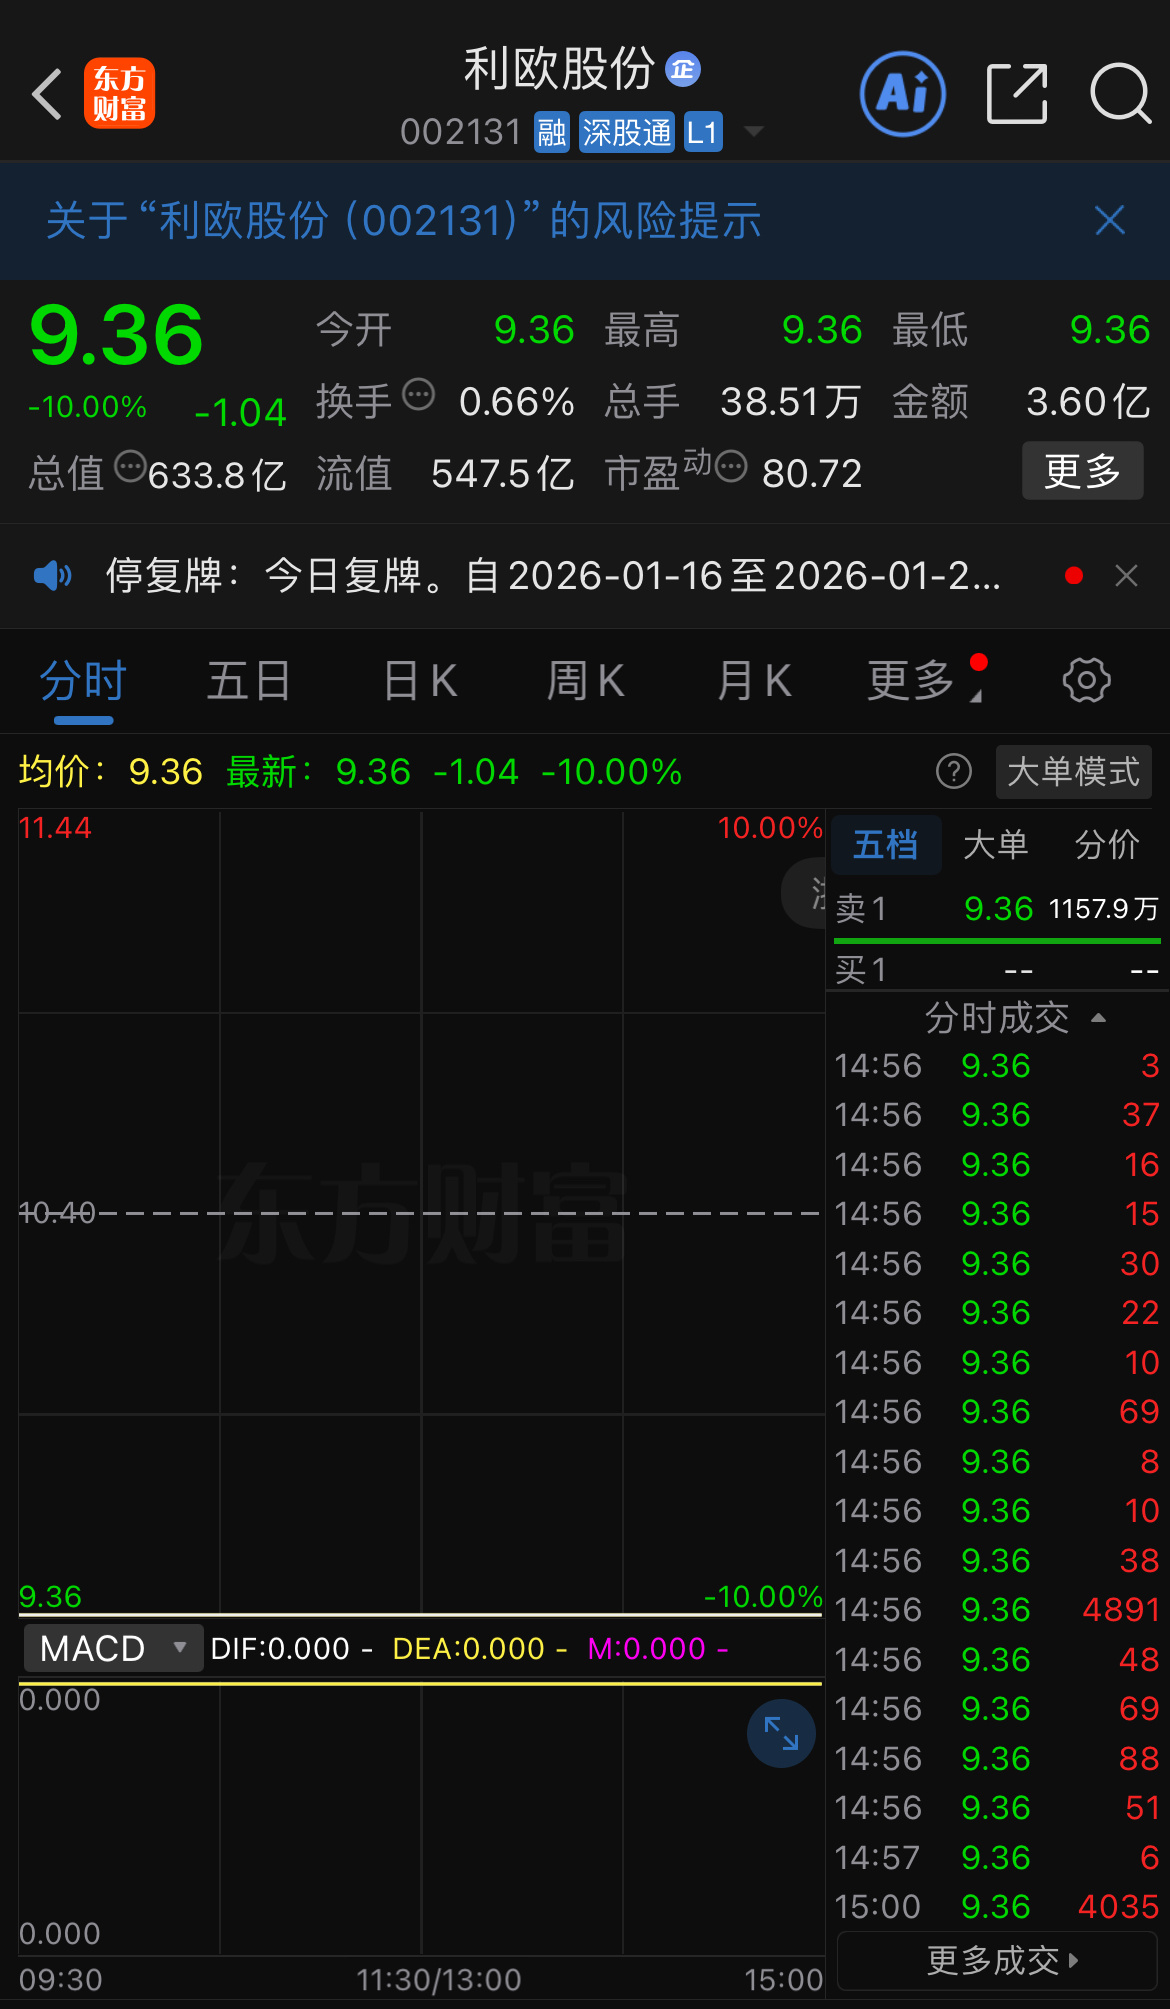The height and width of the screenshot is (2009, 1170).
Task: Tap the blue 企 enterprise badge
Action: pos(683,69)
